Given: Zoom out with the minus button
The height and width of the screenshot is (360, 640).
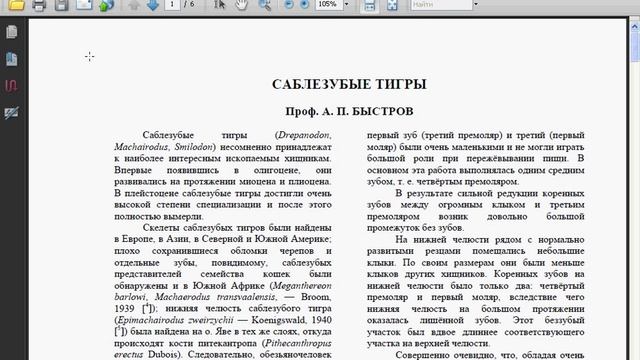Looking at the screenshot, I should pos(289,4).
